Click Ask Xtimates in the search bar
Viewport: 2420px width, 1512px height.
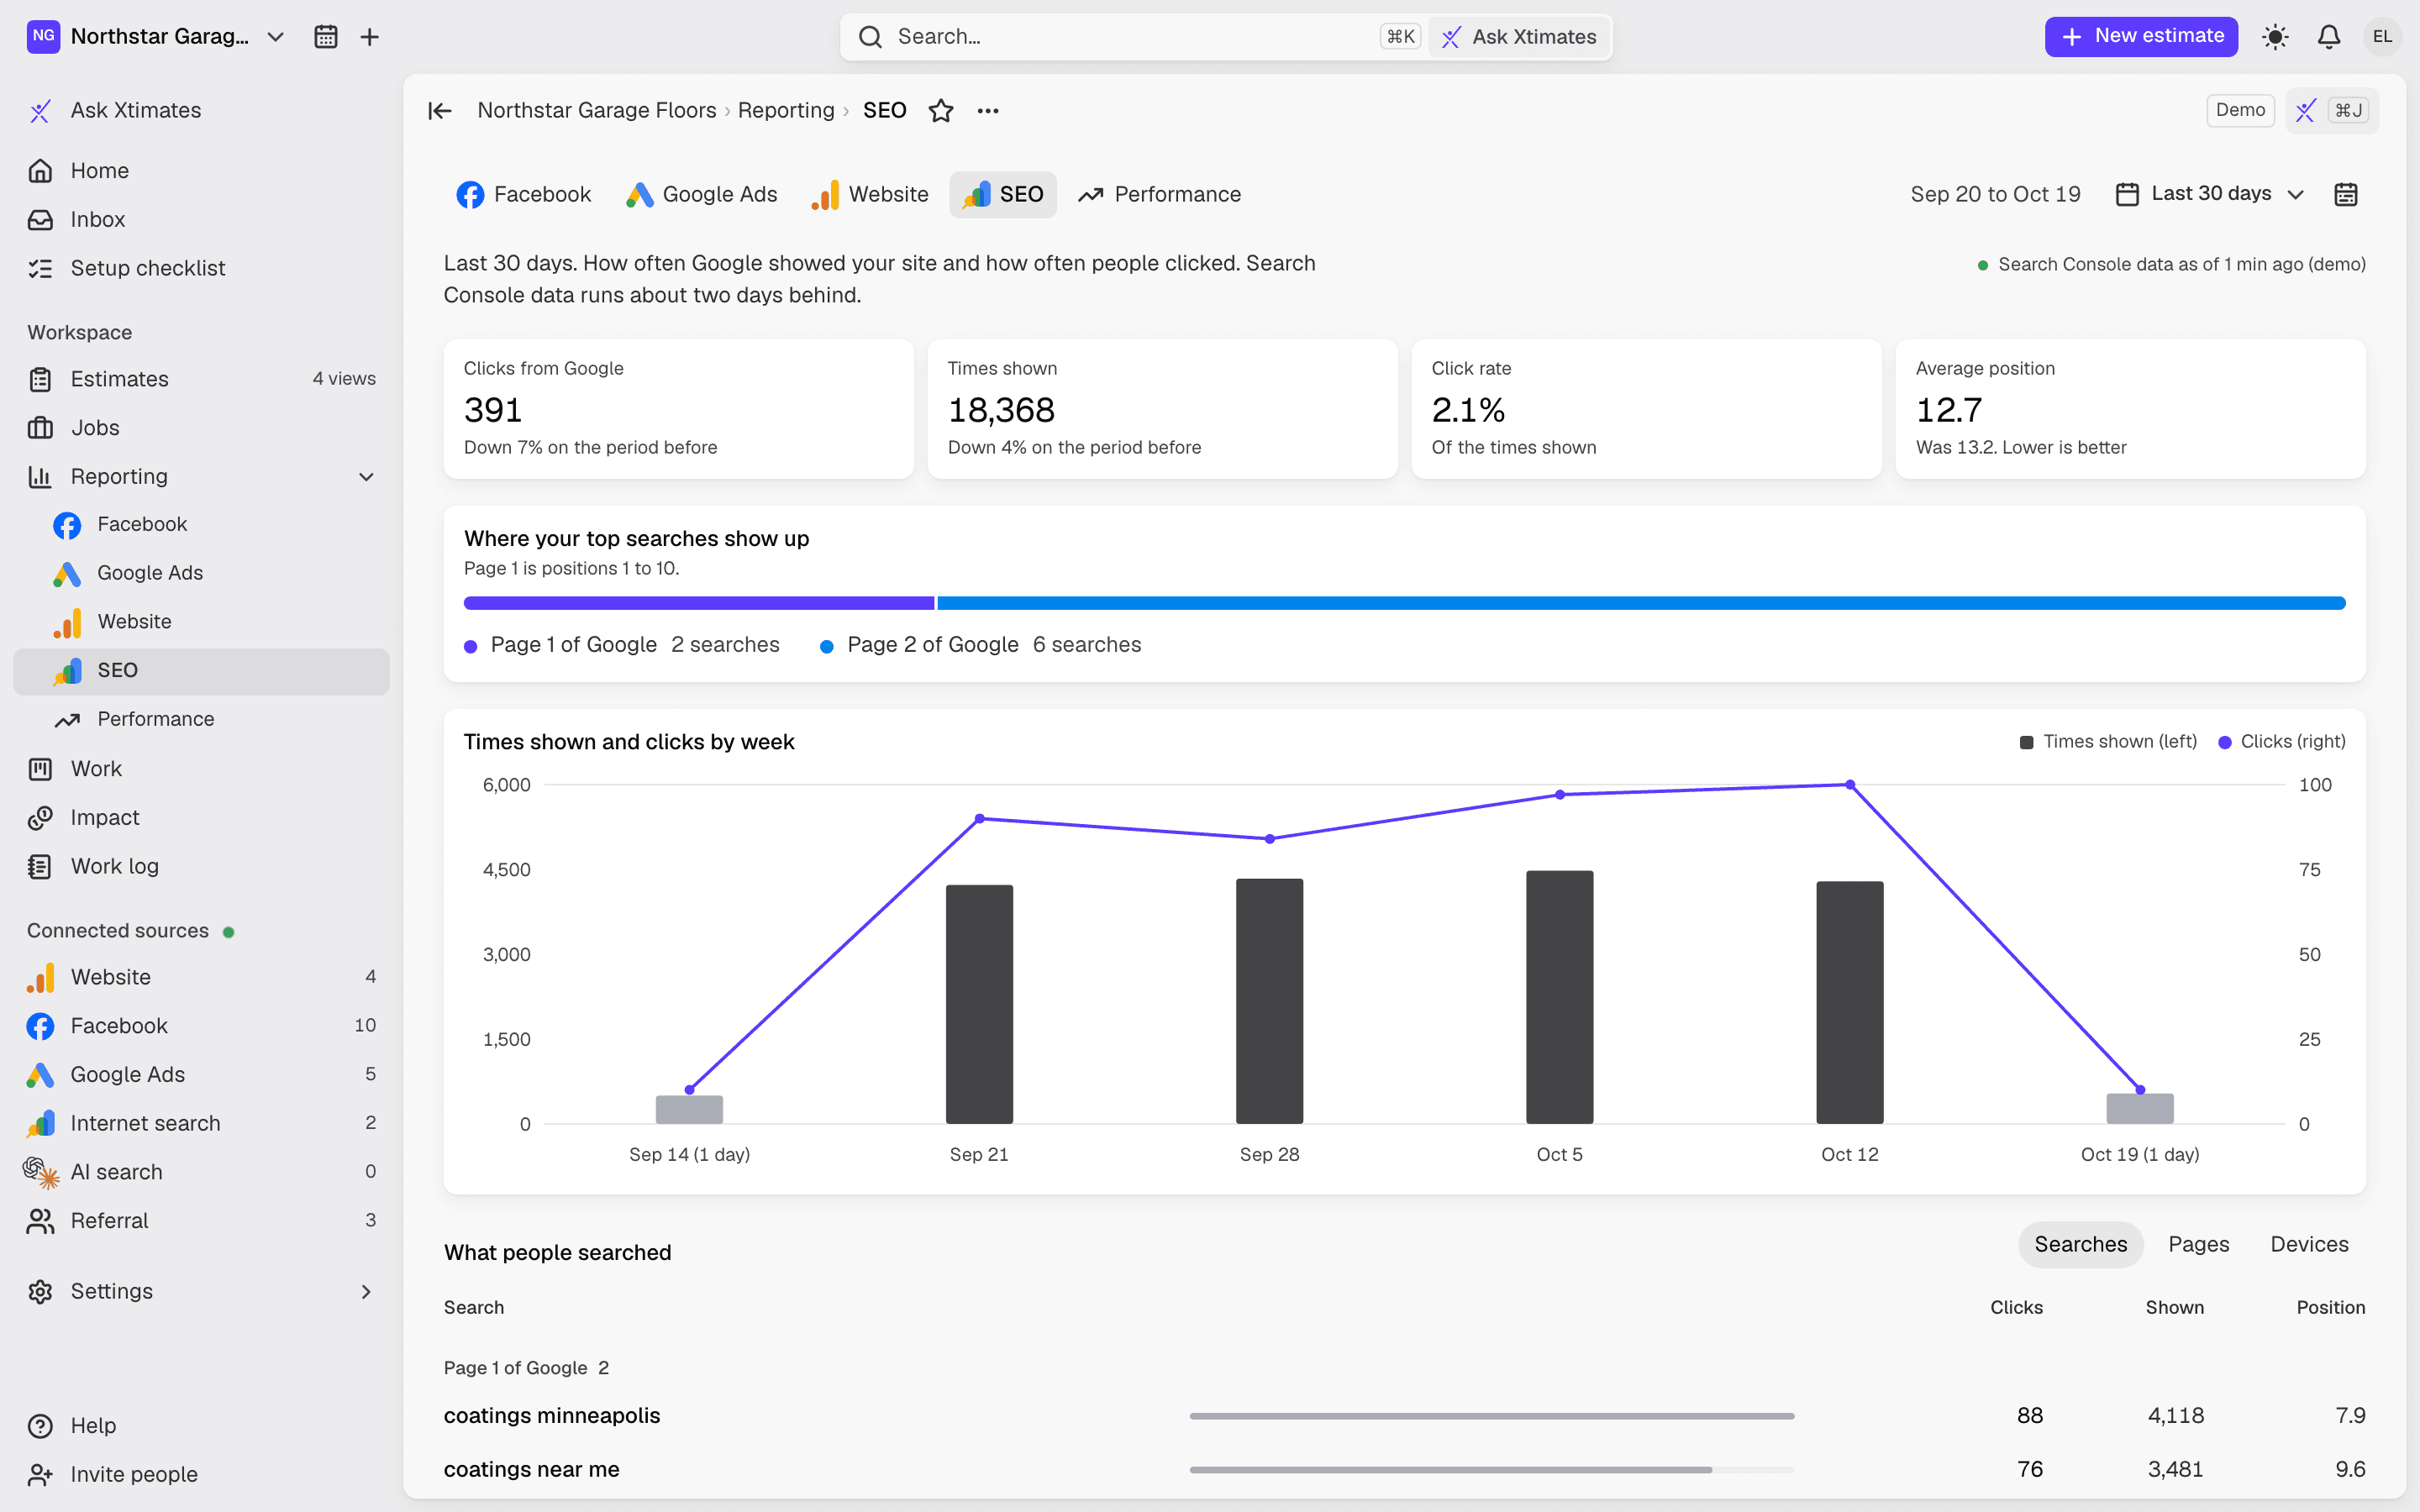(1519, 37)
